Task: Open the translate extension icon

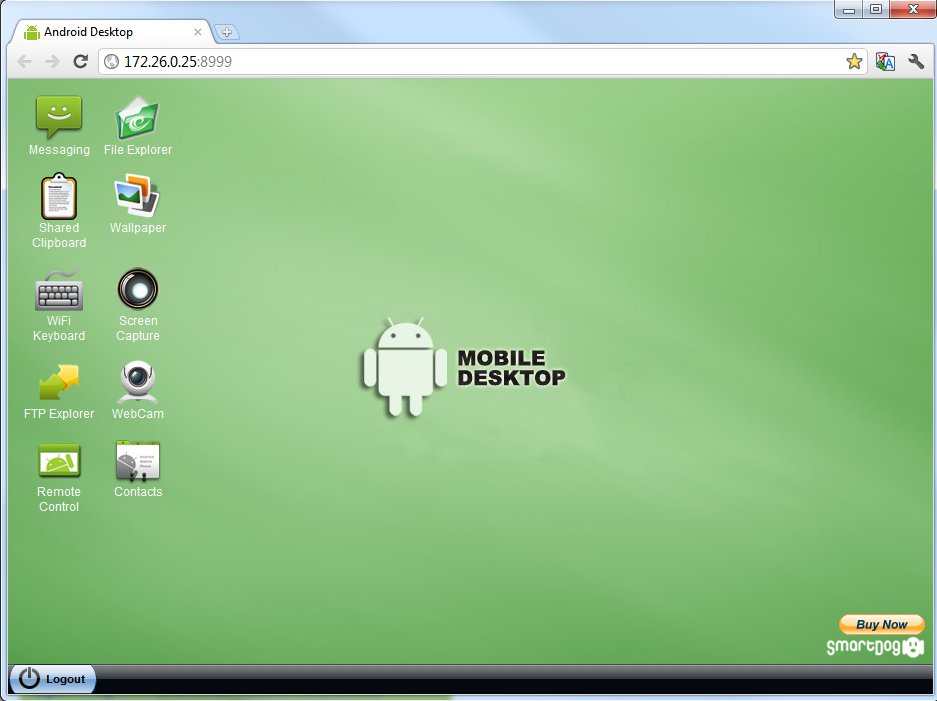Action: [885, 61]
